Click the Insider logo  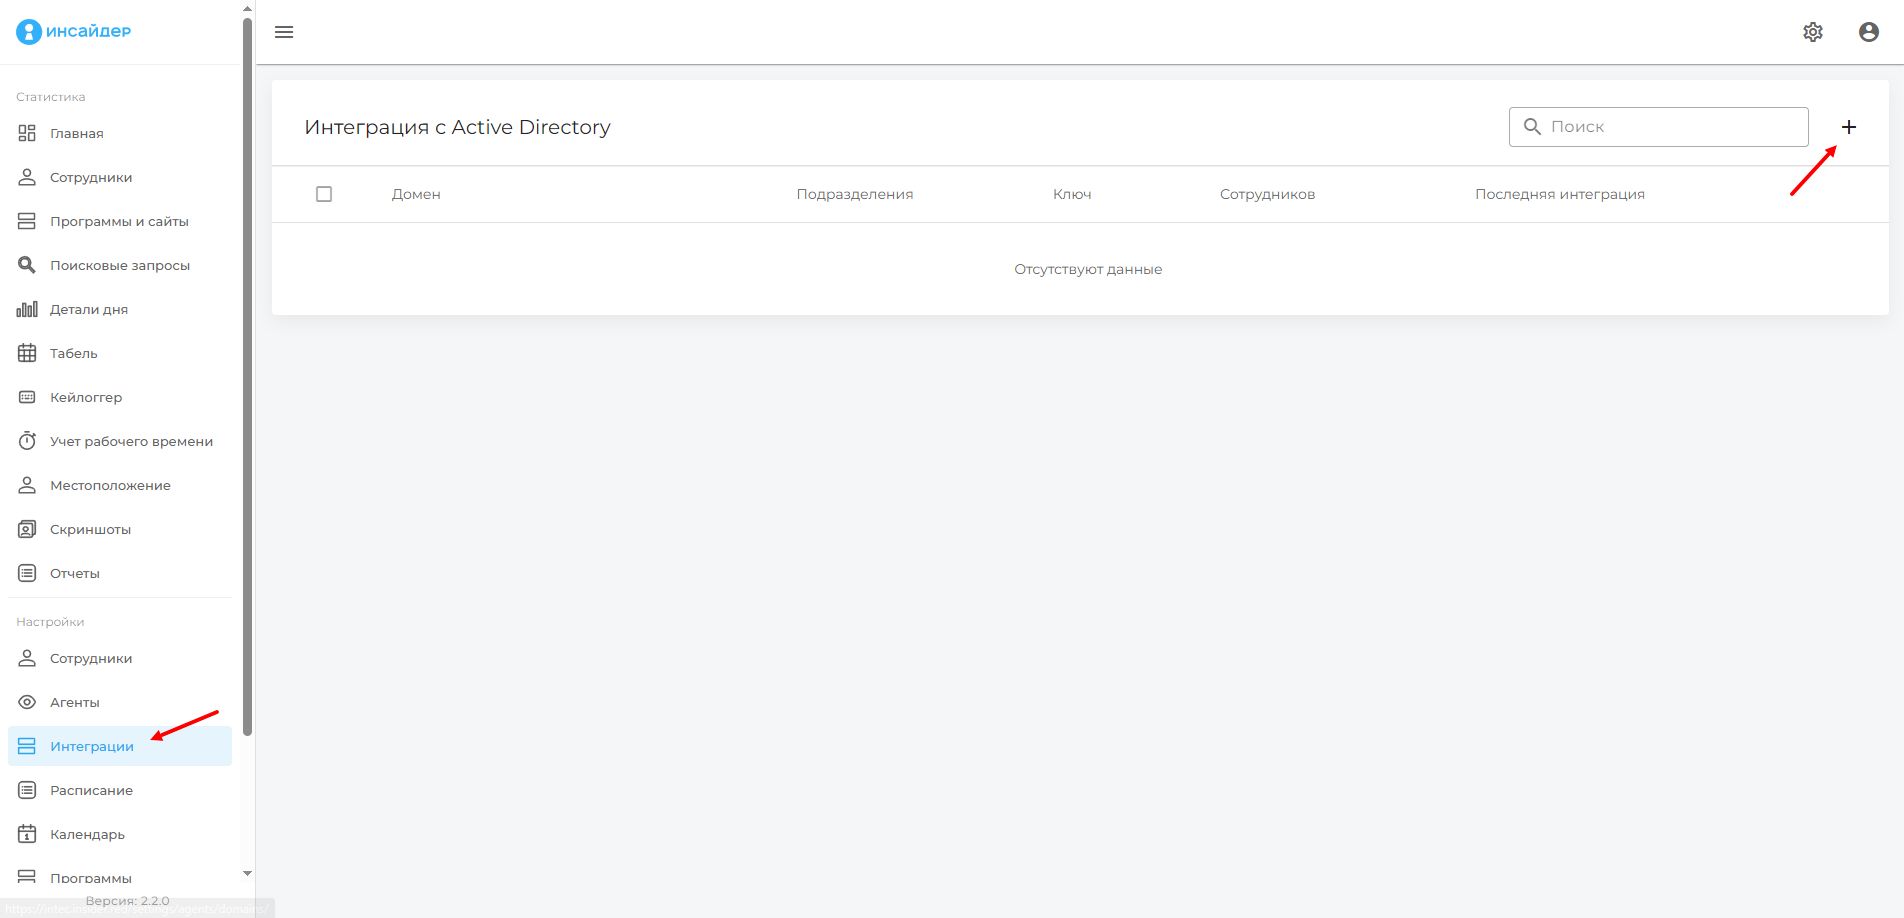coord(74,31)
